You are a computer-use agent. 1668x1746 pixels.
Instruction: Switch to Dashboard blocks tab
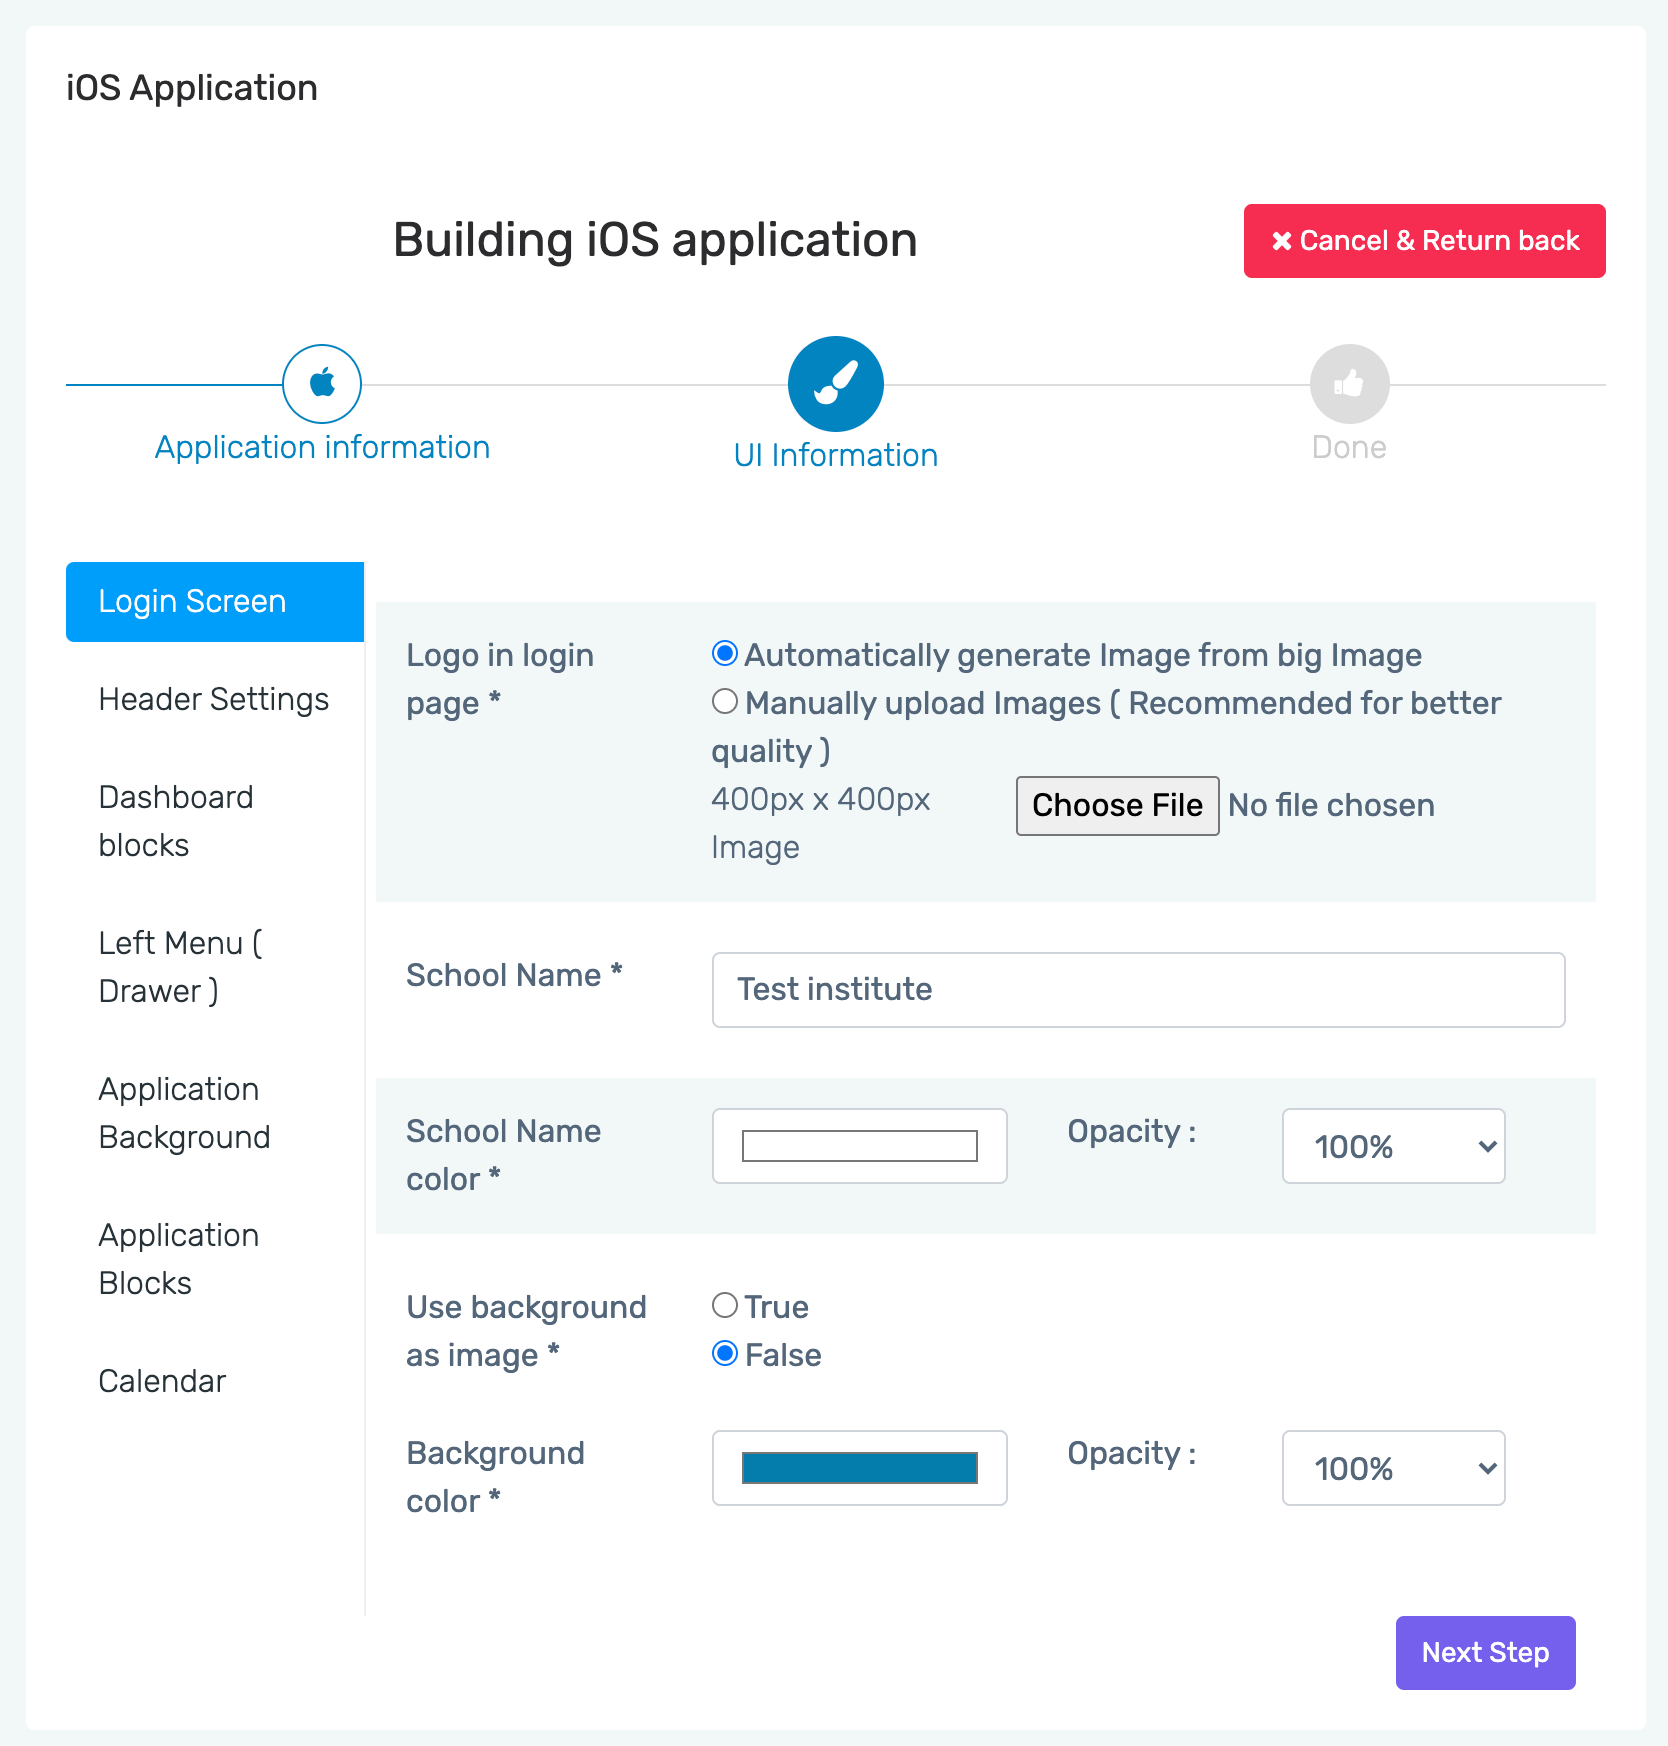[215, 821]
